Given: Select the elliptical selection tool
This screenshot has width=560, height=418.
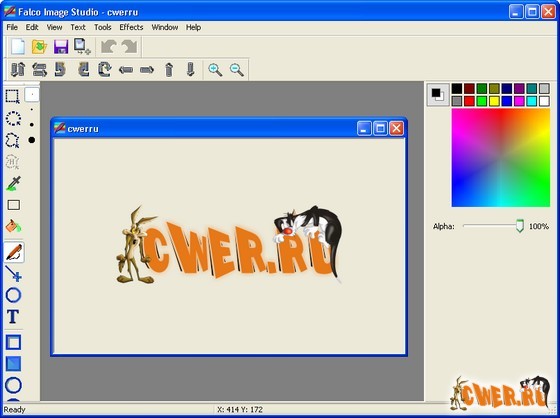Looking at the screenshot, I should [x=13, y=118].
